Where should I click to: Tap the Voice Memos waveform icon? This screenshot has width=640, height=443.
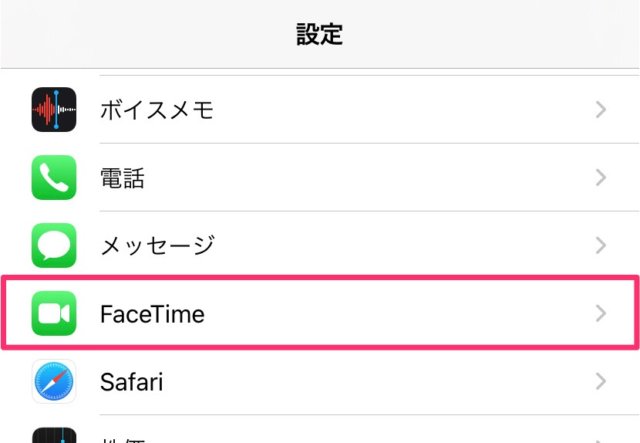[54, 109]
